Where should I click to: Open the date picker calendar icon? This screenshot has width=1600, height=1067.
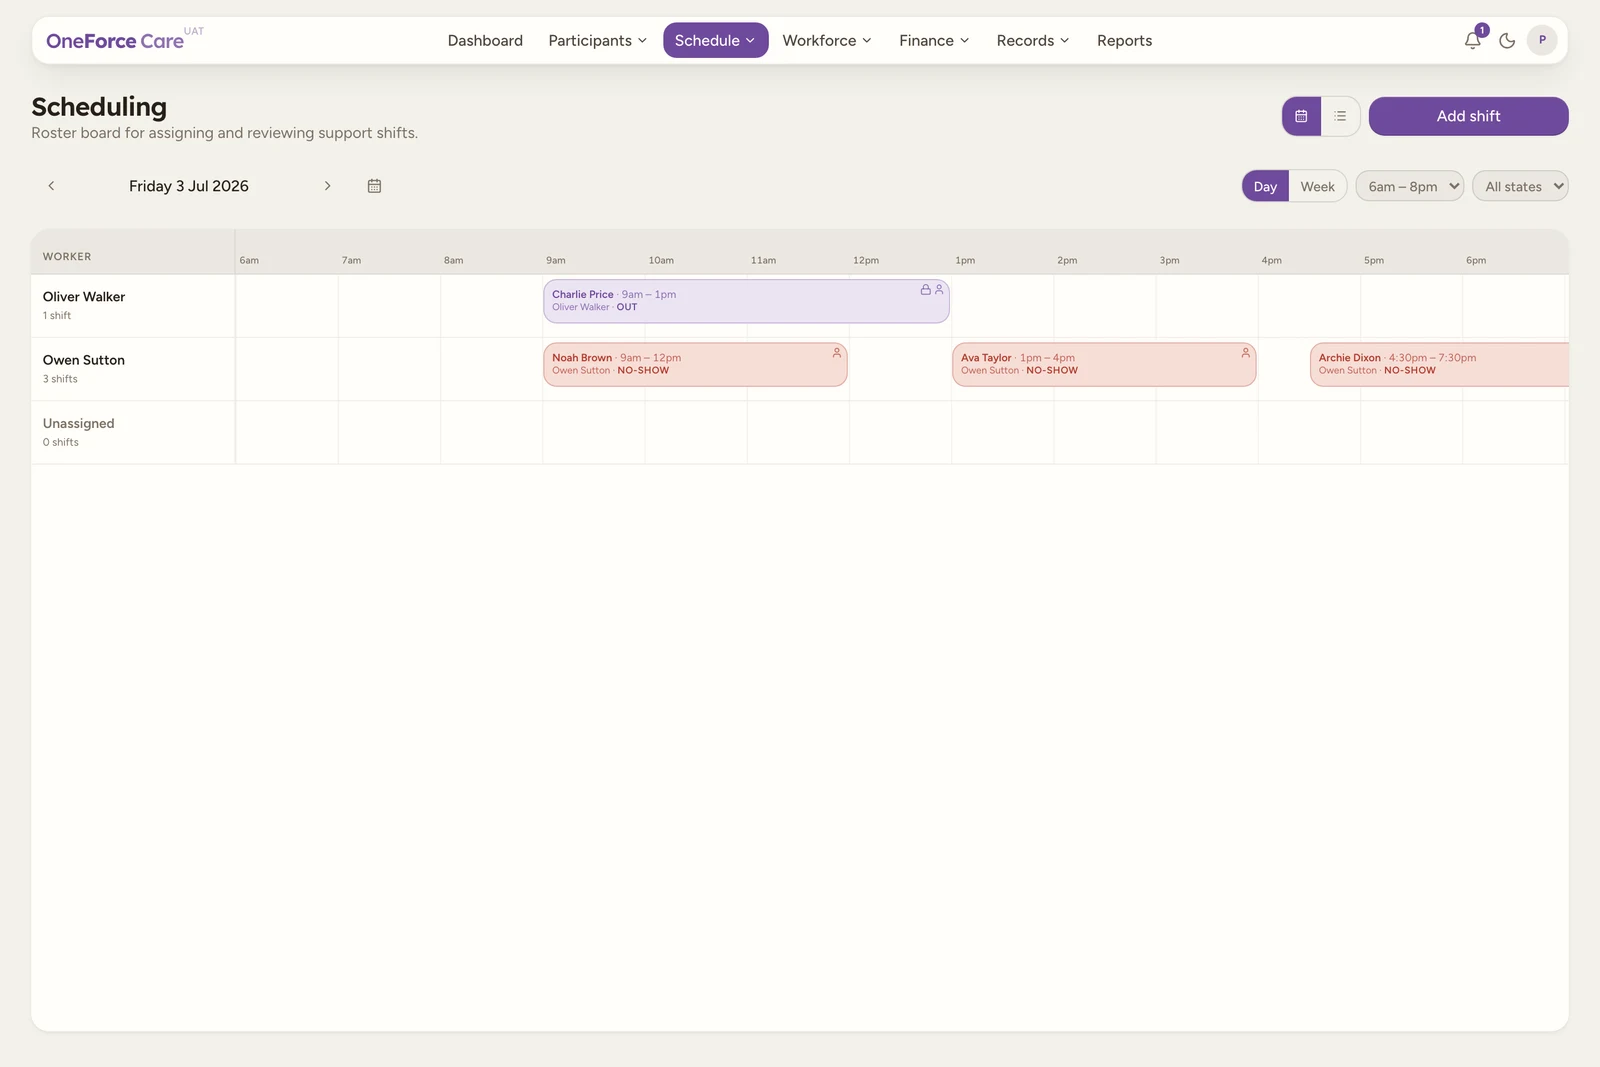pos(374,186)
